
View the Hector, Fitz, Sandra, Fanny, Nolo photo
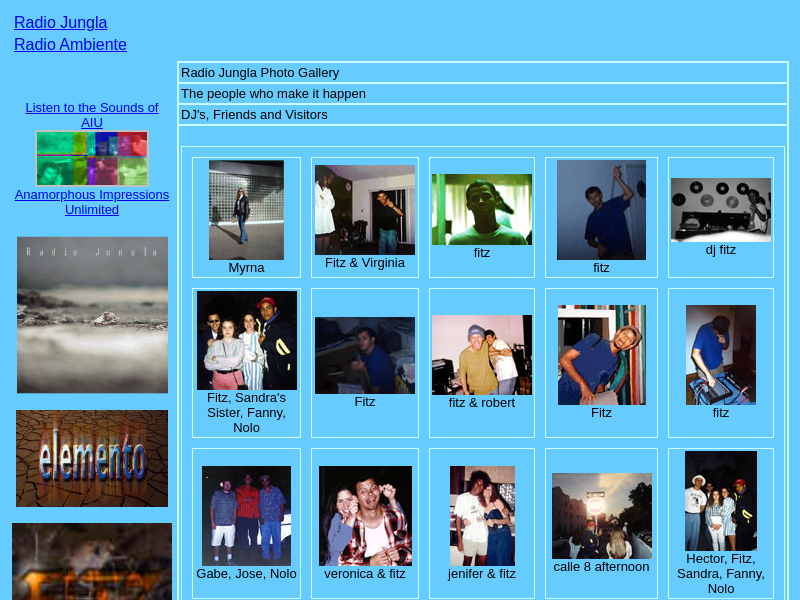click(x=720, y=500)
